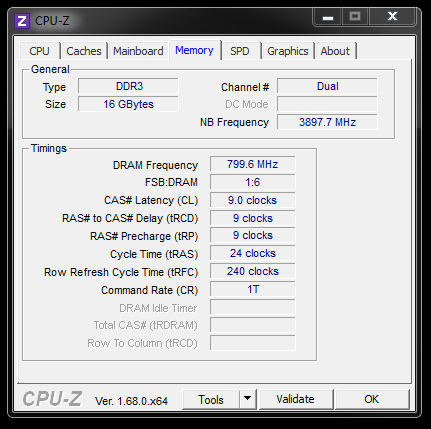Click the Tools button
This screenshot has width=431, height=429.
pos(211,399)
